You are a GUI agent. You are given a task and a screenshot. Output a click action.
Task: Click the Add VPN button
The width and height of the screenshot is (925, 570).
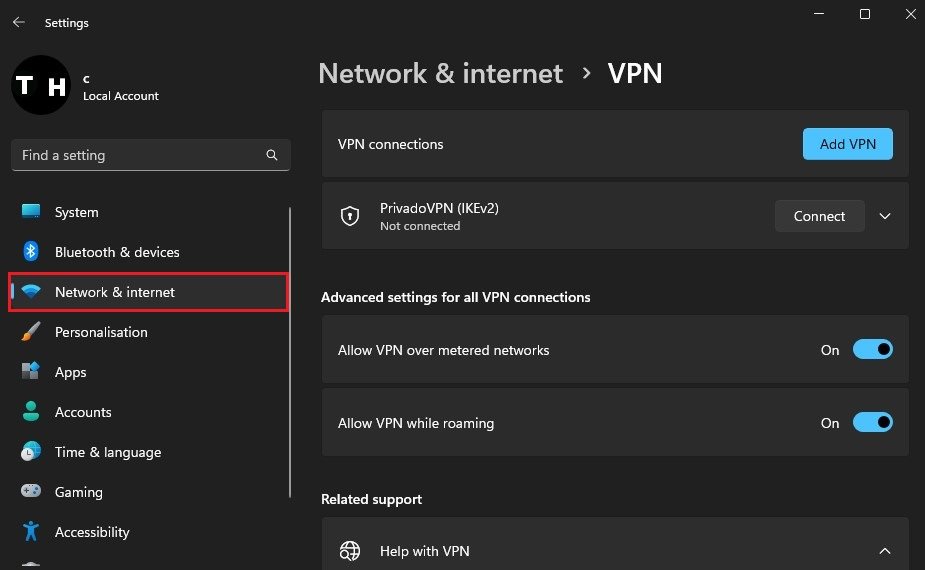pyautogui.click(x=847, y=144)
